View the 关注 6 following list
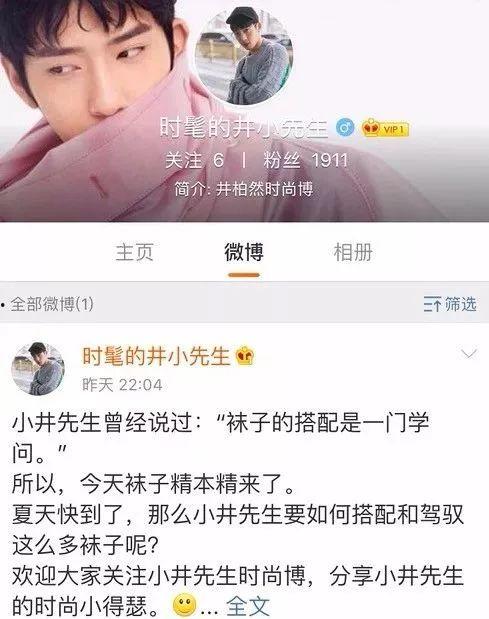Screen dimensions: 489x619 point(195,160)
